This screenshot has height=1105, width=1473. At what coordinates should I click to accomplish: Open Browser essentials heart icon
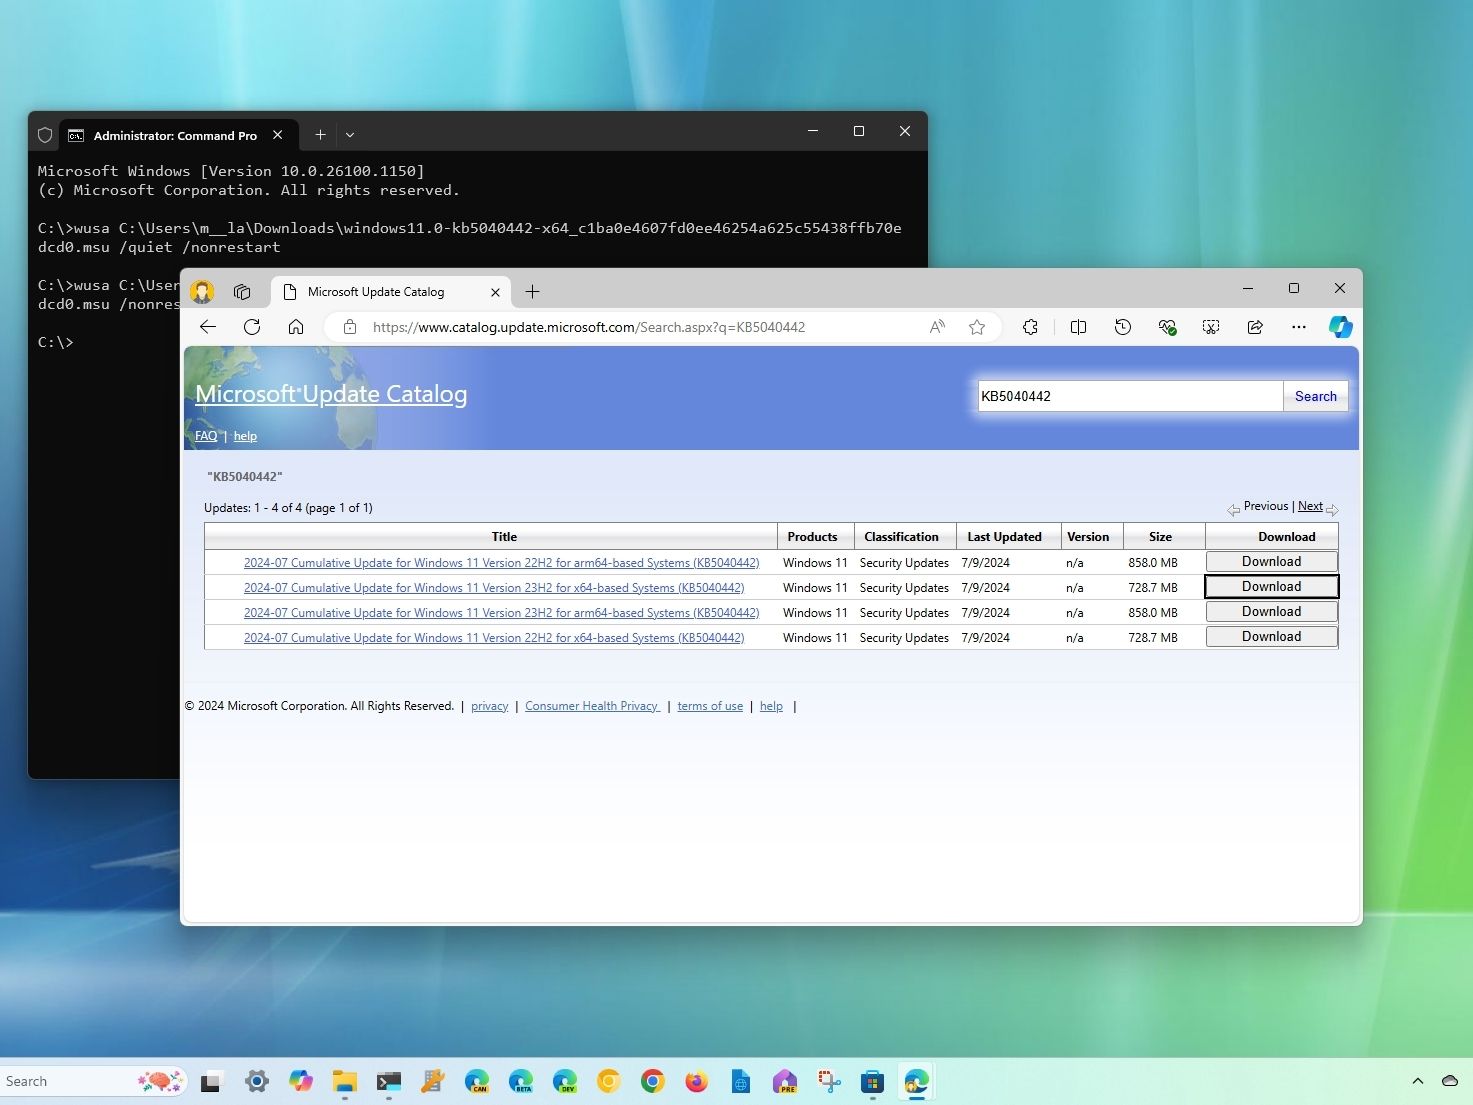click(x=1167, y=327)
